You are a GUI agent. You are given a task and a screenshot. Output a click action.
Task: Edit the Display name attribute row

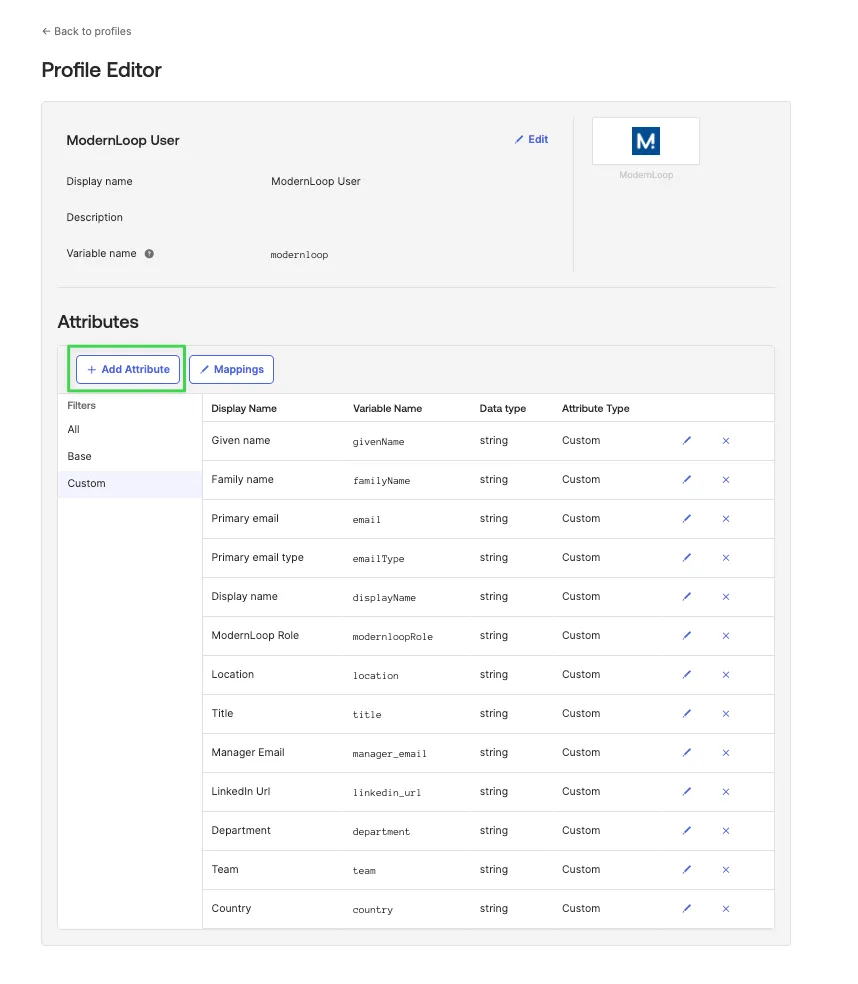click(x=687, y=596)
